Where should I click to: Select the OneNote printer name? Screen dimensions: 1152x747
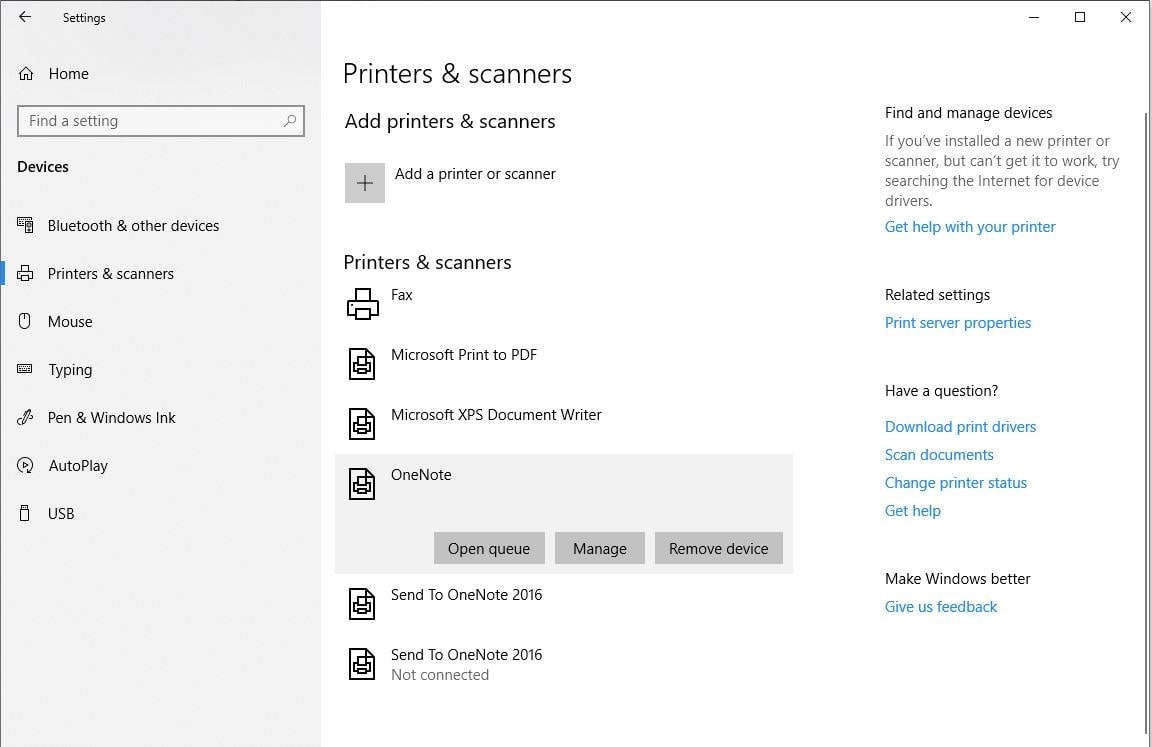(x=421, y=474)
